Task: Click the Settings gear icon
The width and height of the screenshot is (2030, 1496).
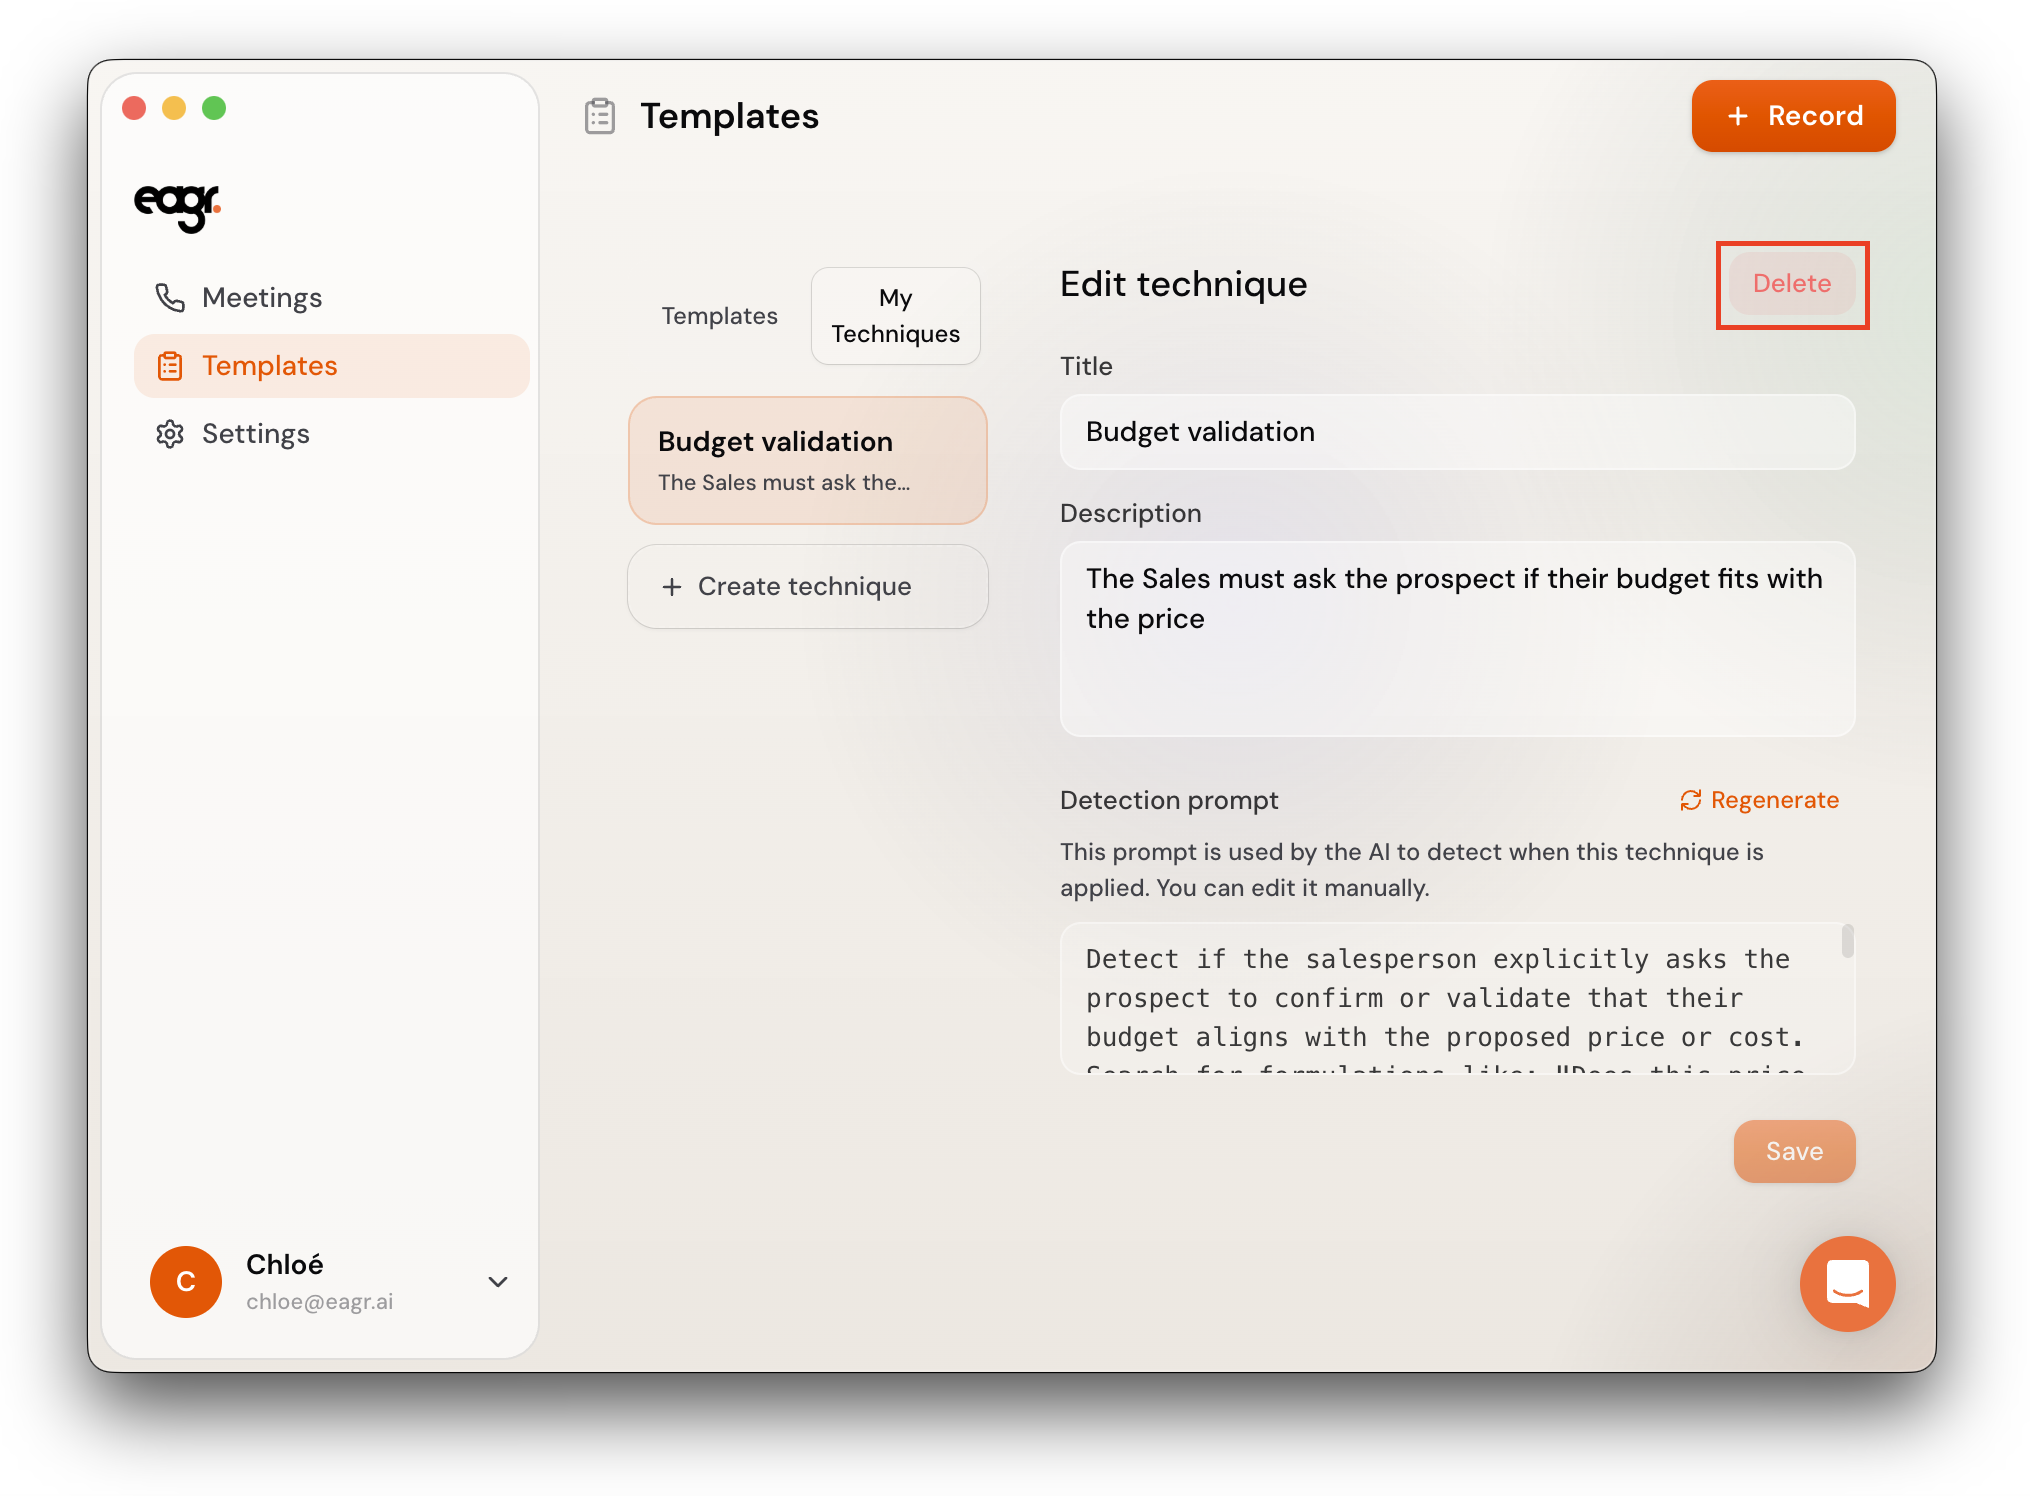Action: [x=169, y=434]
